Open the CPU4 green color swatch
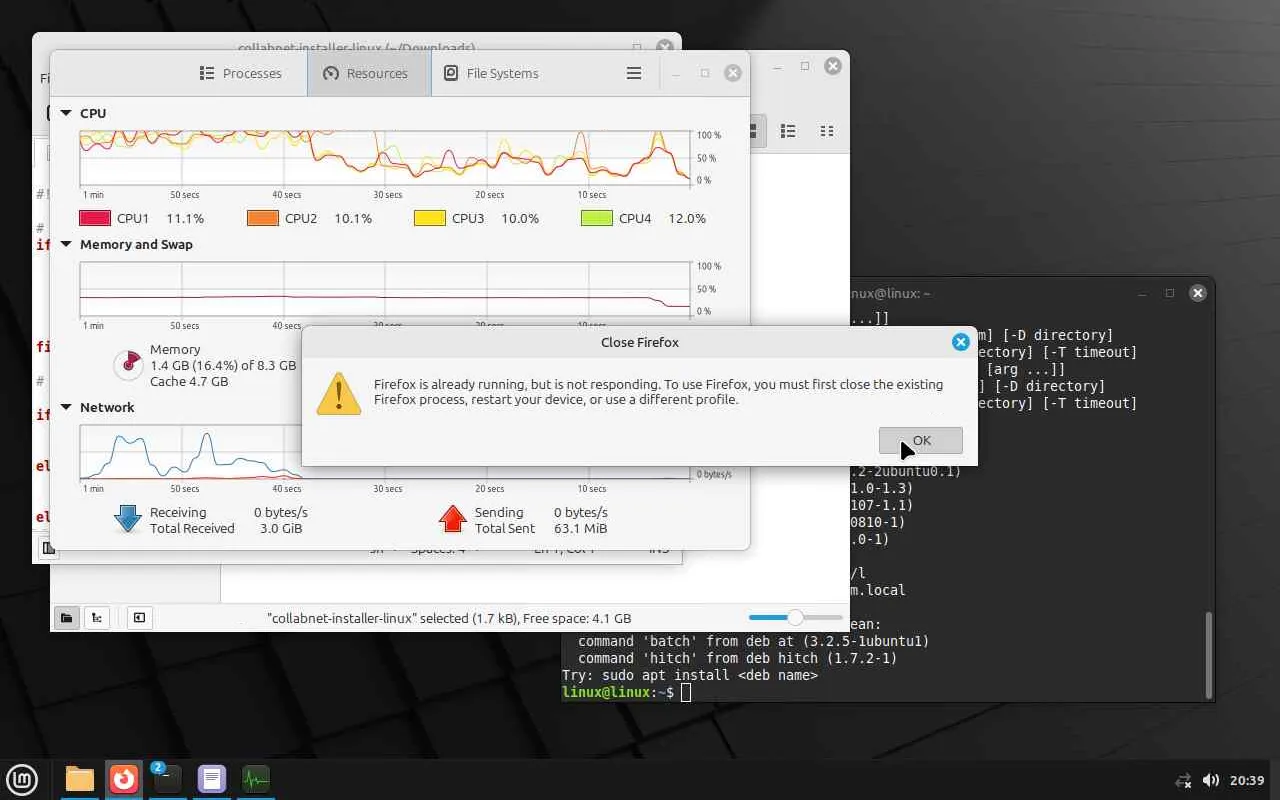1280x800 pixels. pos(597,218)
